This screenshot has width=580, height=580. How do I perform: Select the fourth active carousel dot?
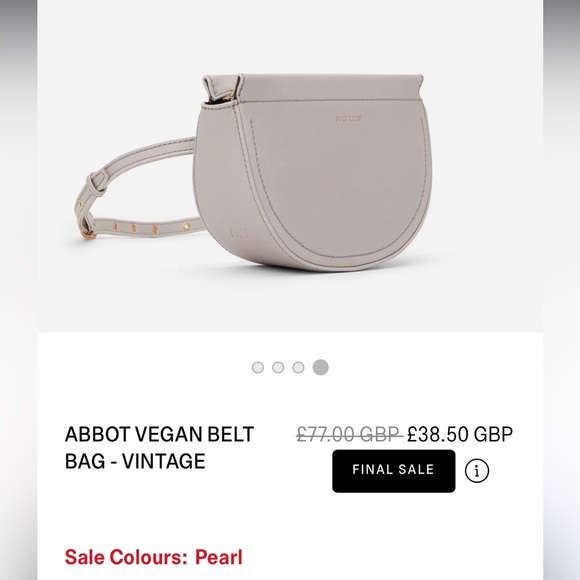pyautogui.click(x=320, y=367)
